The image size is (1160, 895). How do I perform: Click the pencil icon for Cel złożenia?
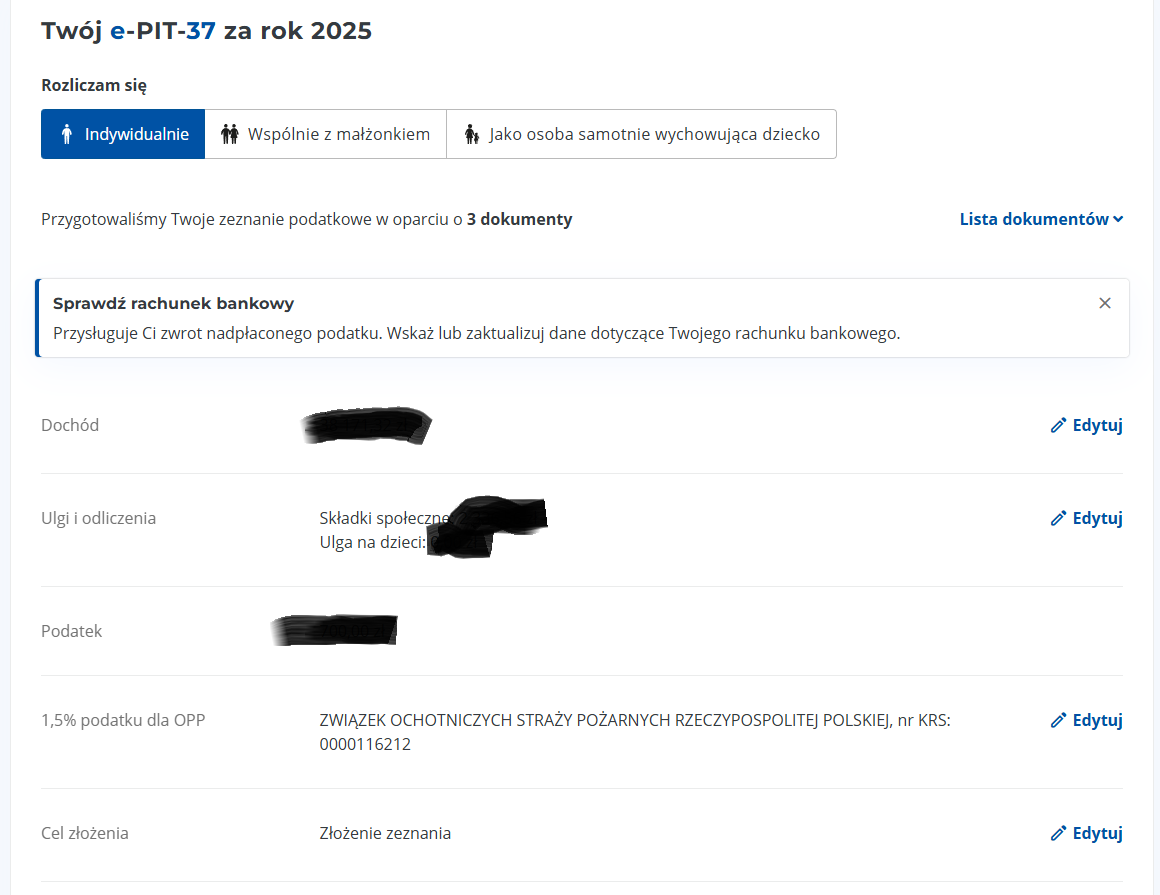point(1058,833)
